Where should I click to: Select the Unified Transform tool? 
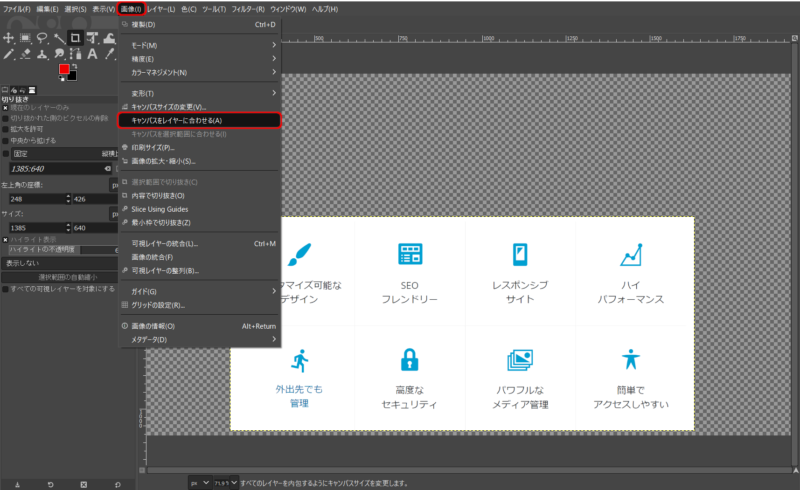pos(92,38)
